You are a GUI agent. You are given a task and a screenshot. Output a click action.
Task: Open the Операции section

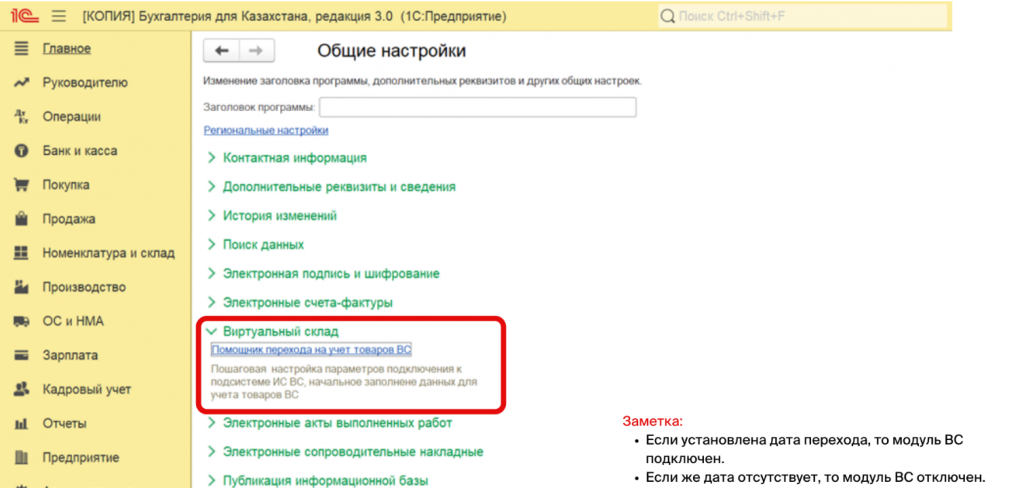[72, 117]
